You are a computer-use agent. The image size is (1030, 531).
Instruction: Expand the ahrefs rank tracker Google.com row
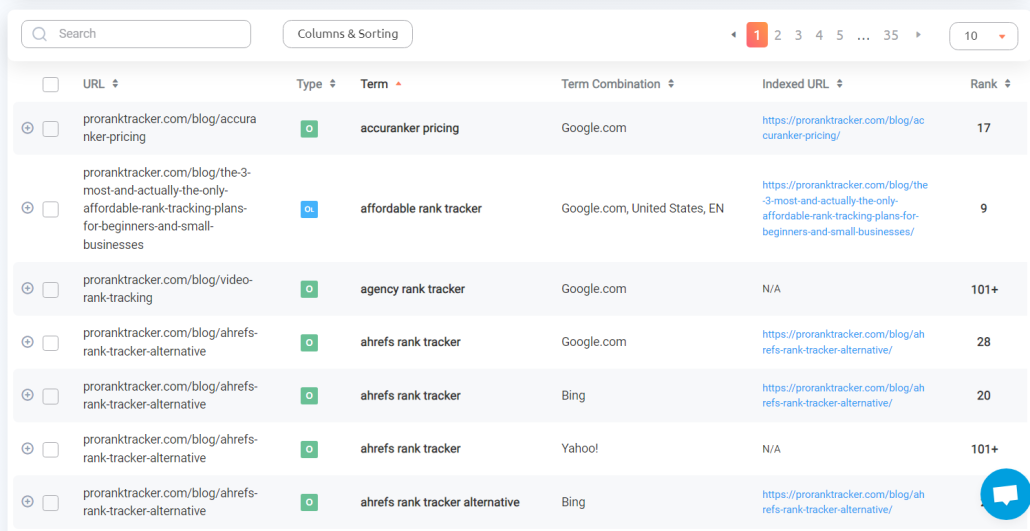click(x=27, y=341)
